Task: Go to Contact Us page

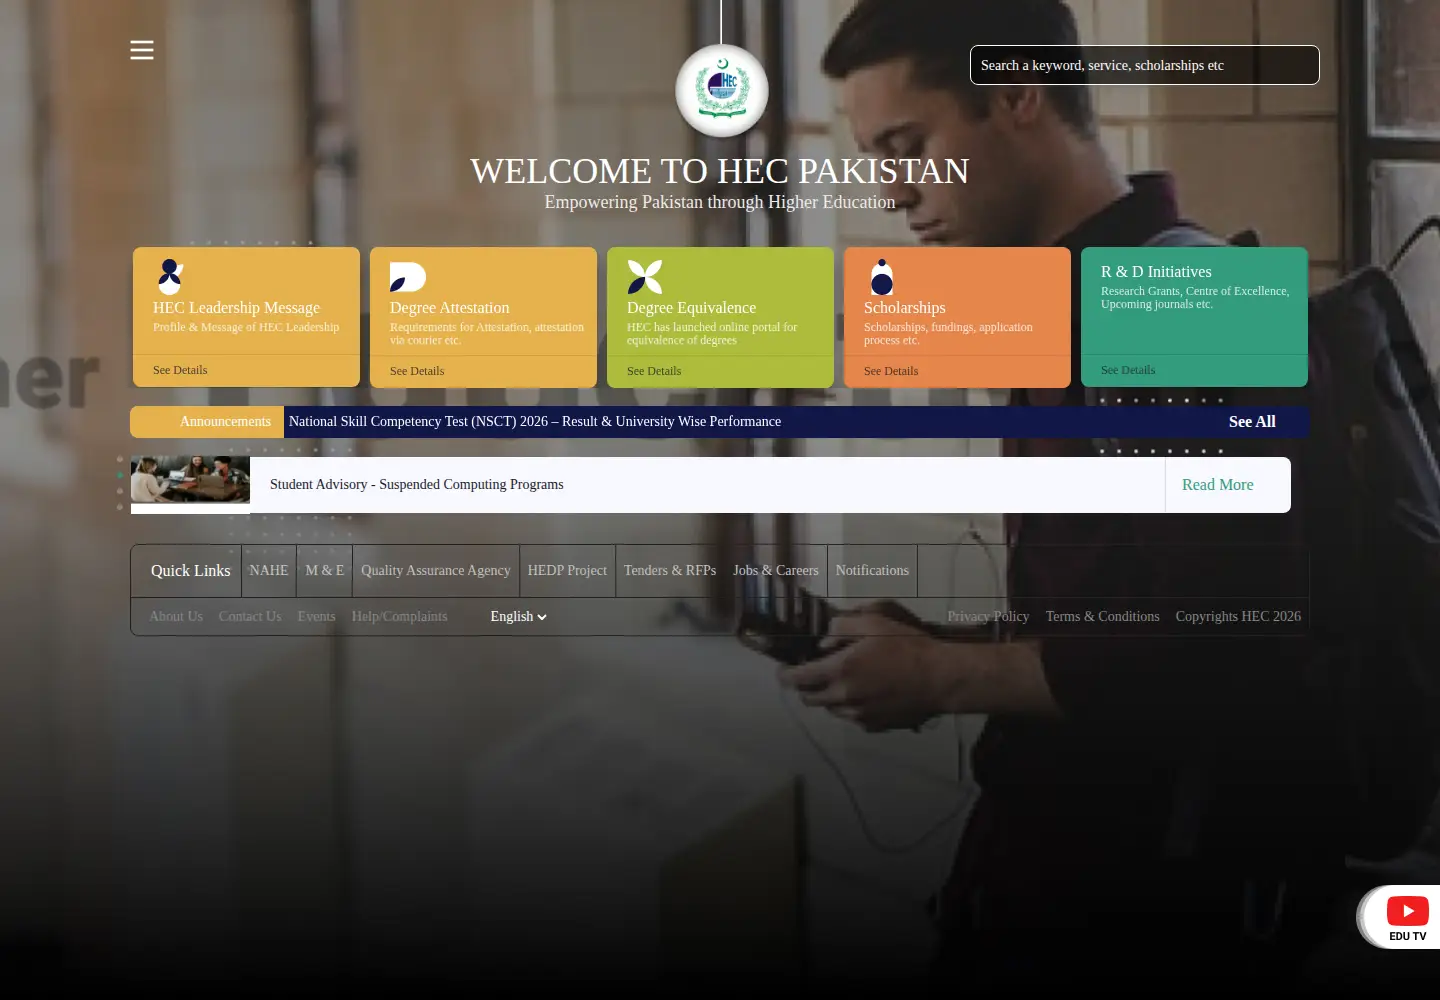Action: click(250, 617)
